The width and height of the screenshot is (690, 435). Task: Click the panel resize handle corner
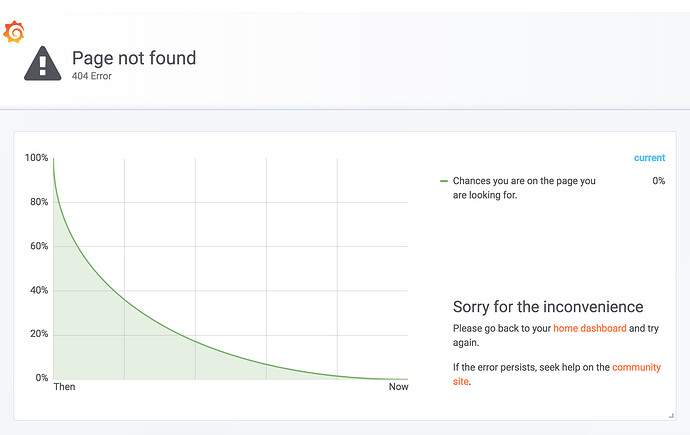[x=671, y=414]
